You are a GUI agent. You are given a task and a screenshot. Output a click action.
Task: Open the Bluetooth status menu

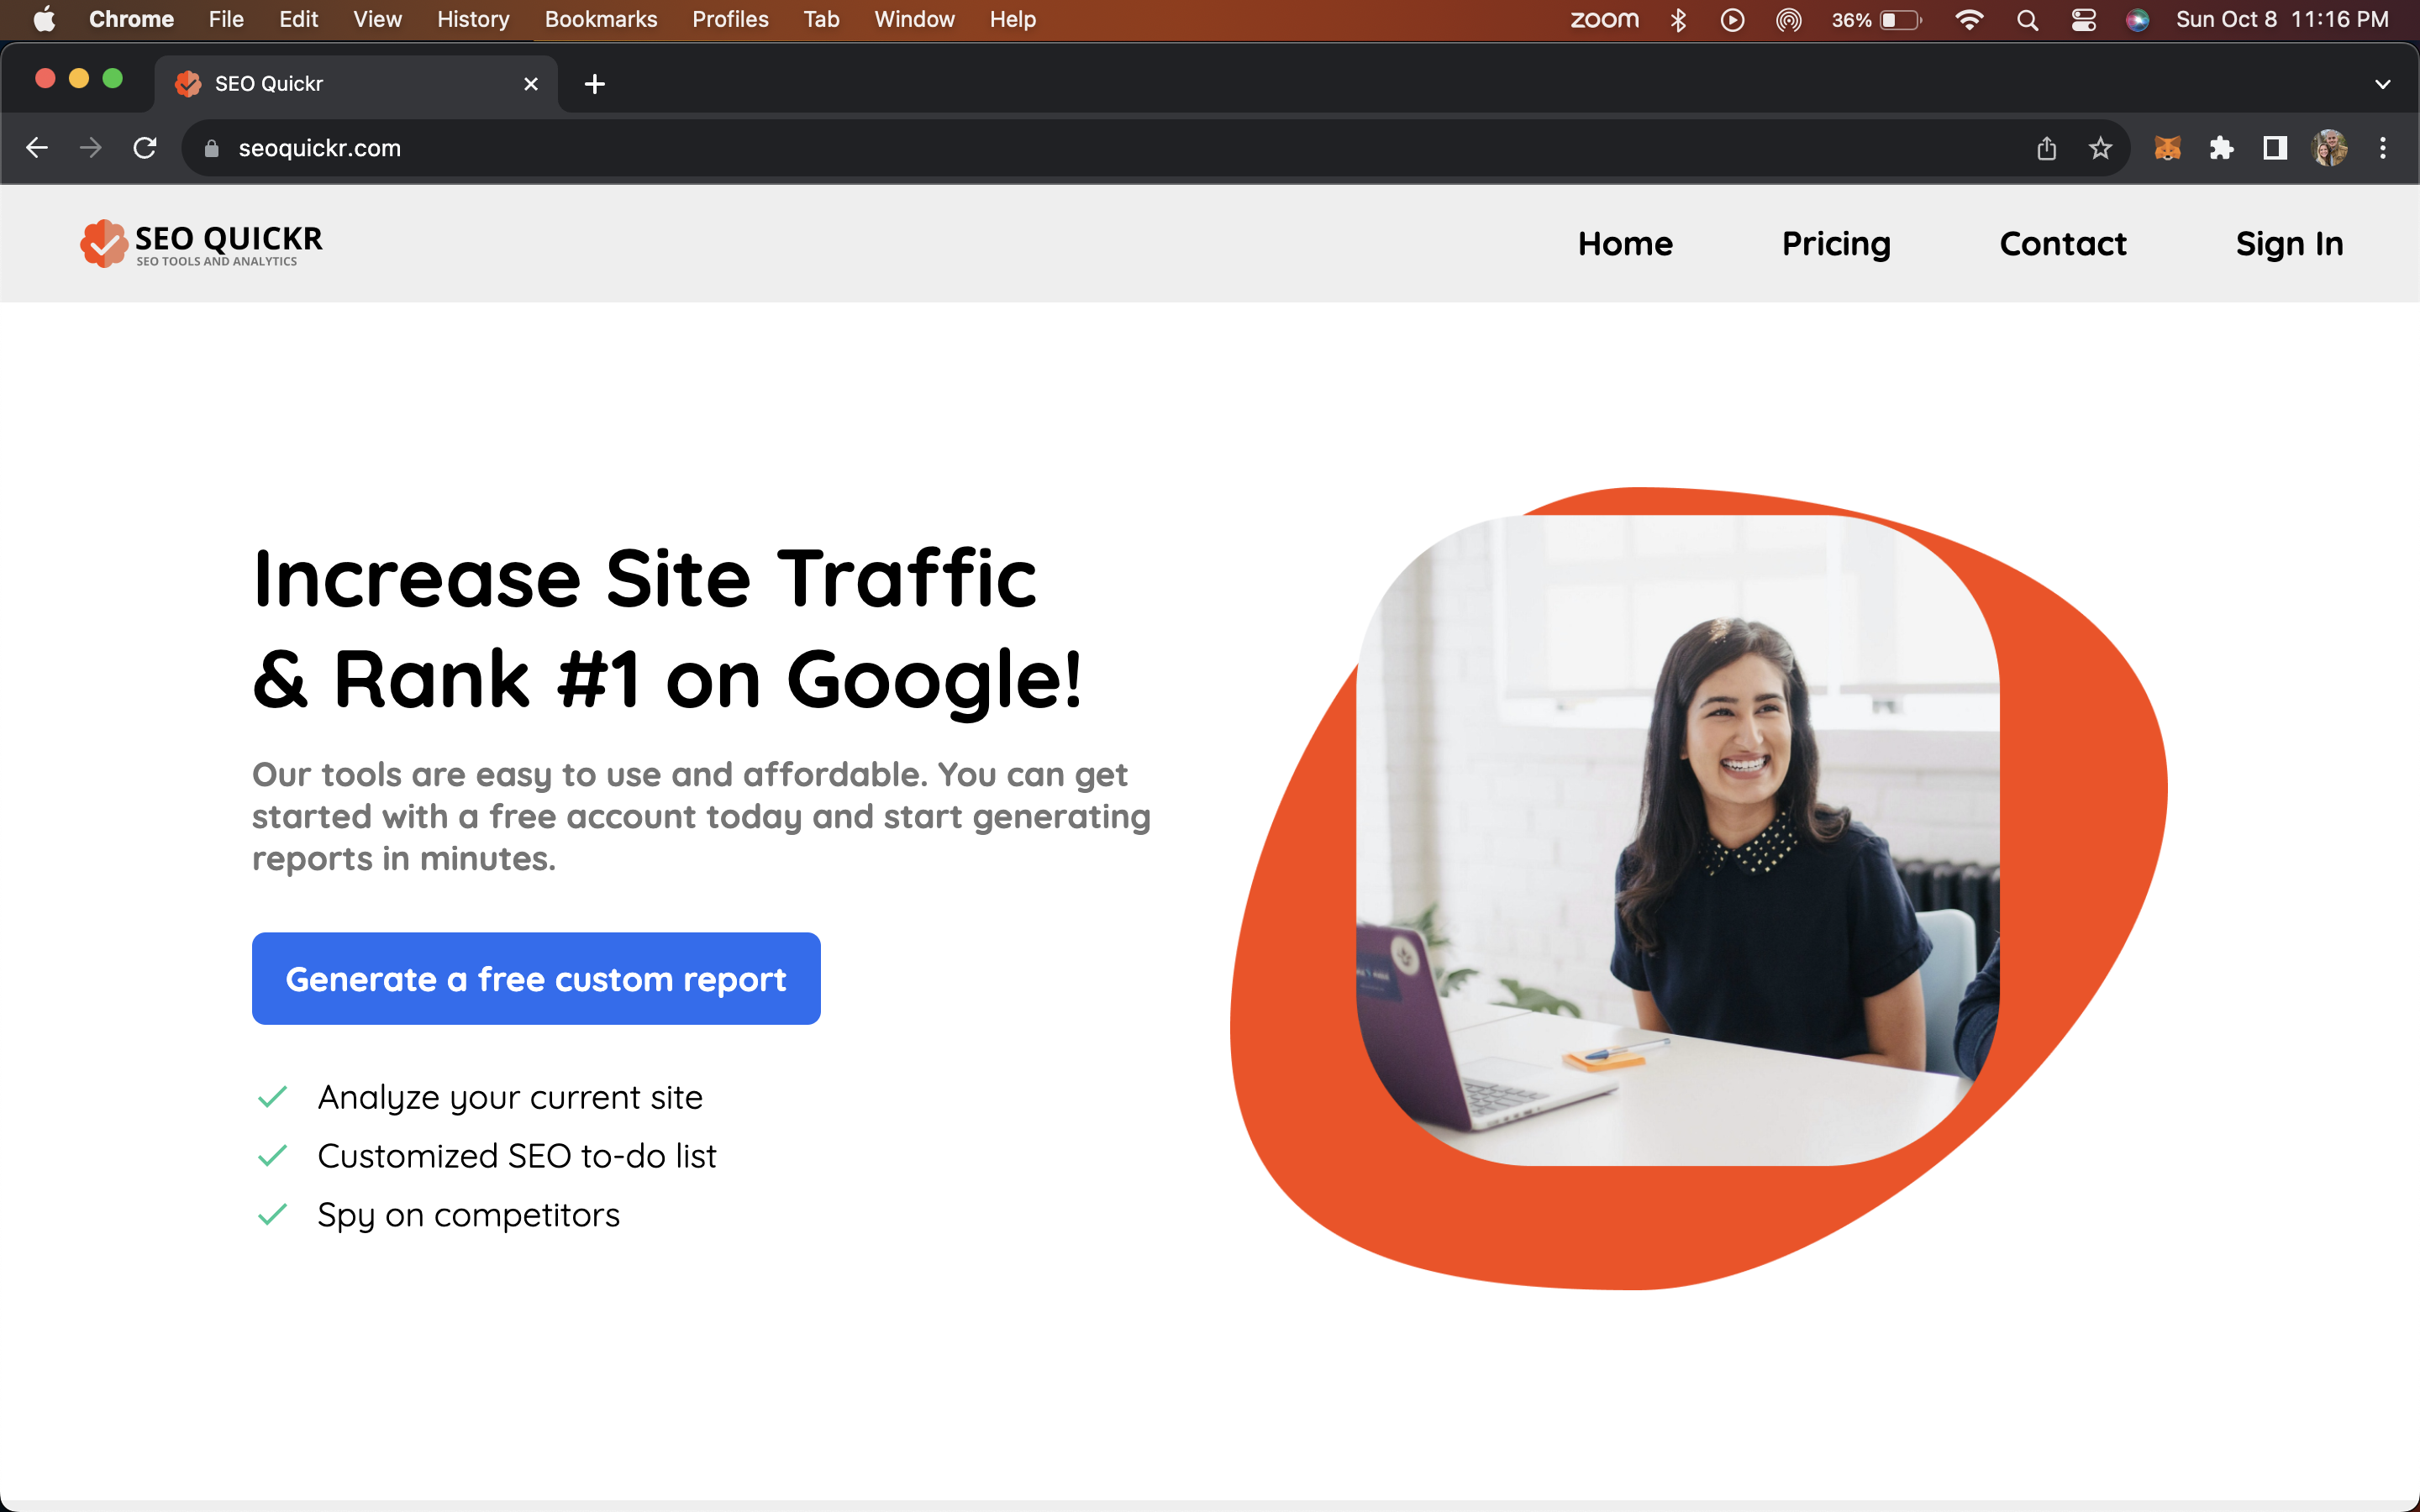pos(1678,20)
